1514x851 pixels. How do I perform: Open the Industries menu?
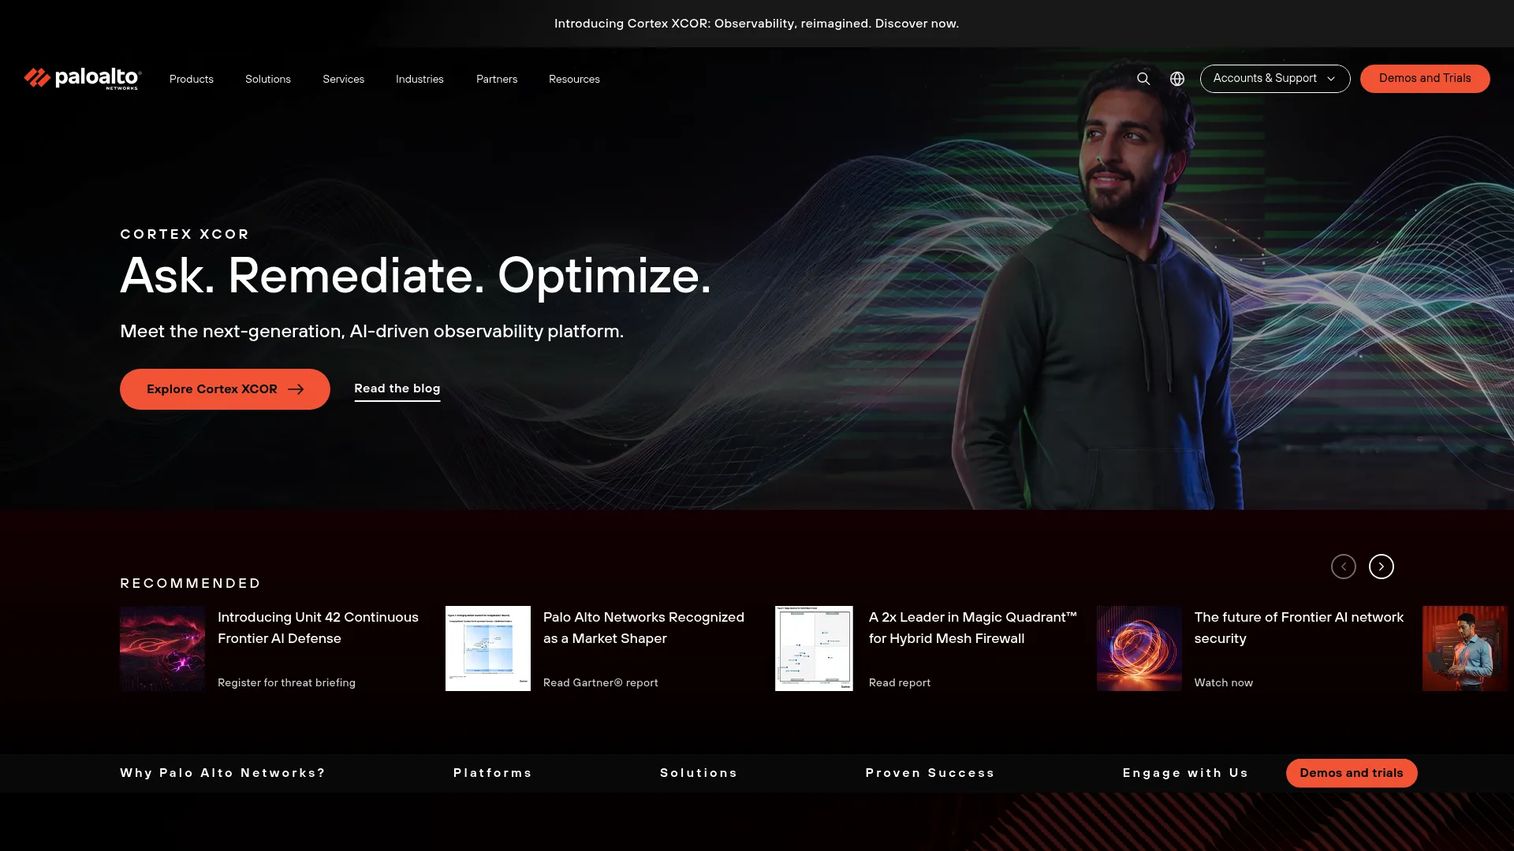click(x=419, y=79)
